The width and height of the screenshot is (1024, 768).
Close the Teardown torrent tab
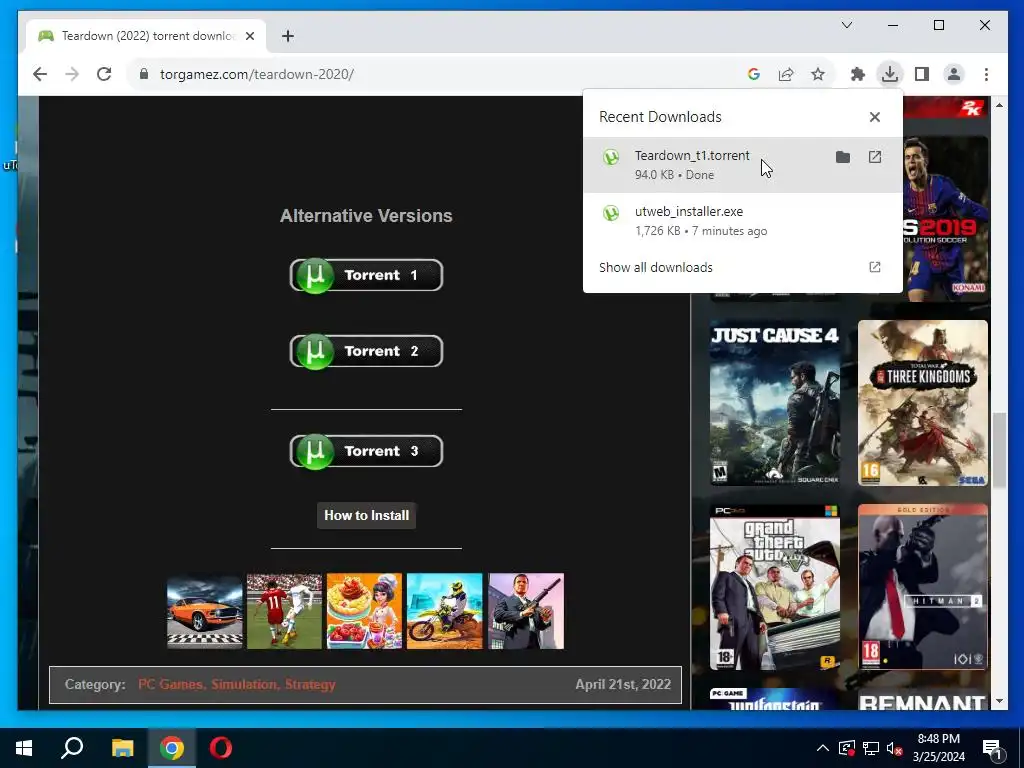[249, 36]
